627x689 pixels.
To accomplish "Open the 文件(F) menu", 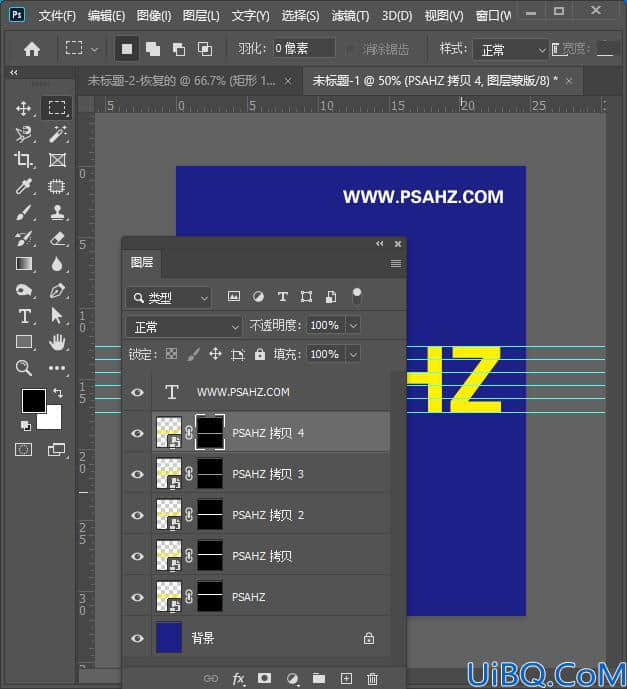I will pyautogui.click(x=57, y=16).
